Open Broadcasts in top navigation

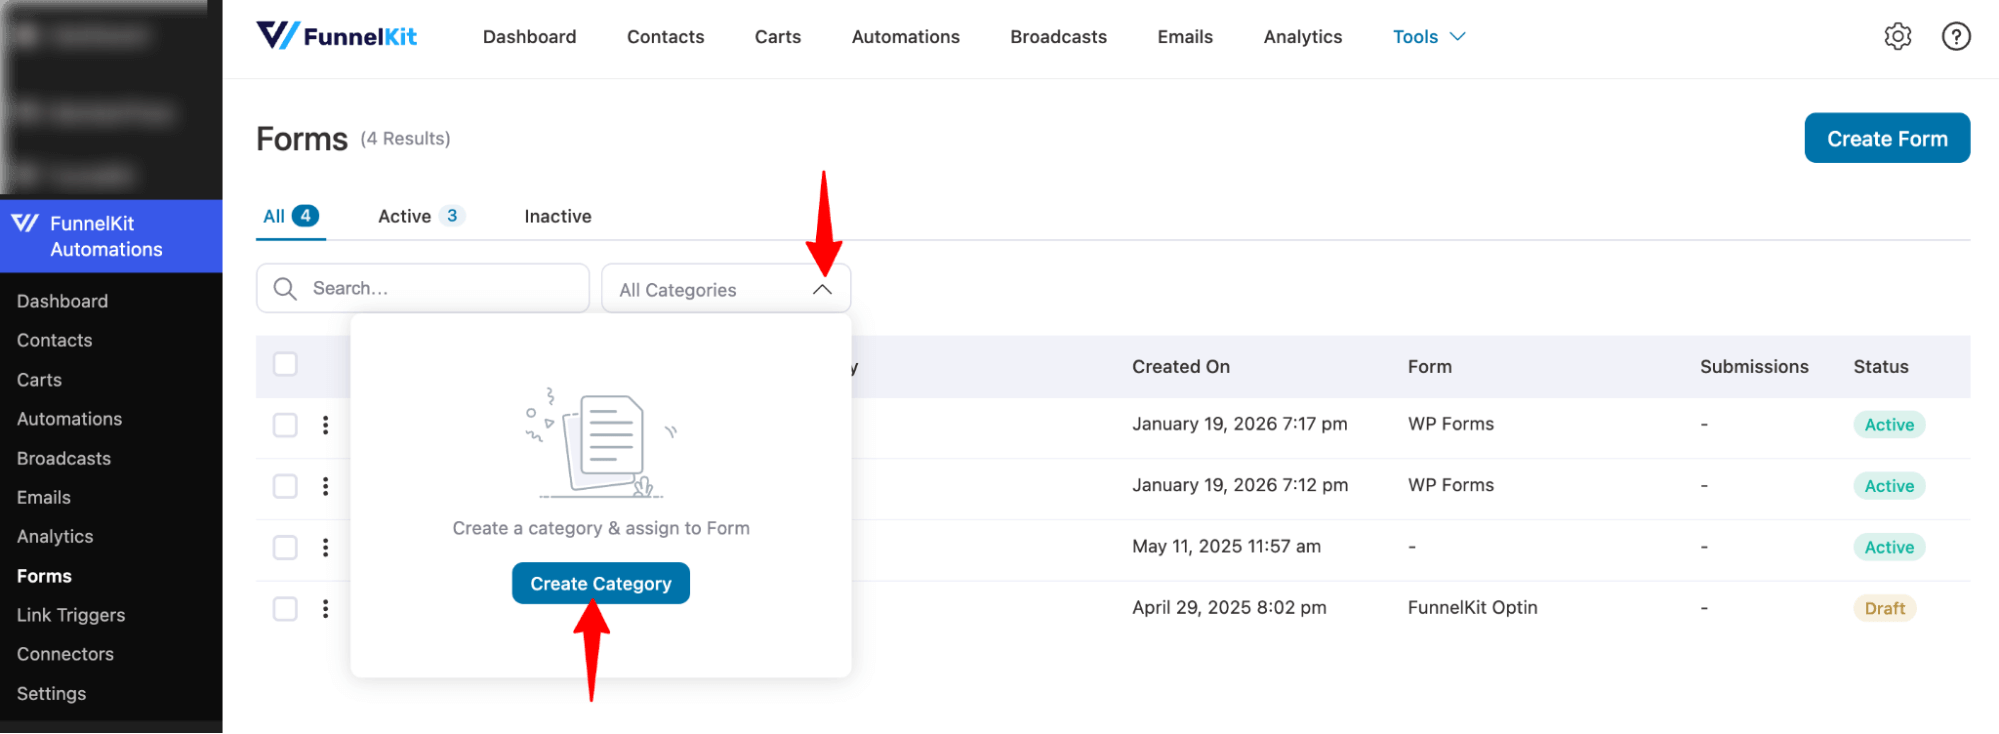[1058, 37]
